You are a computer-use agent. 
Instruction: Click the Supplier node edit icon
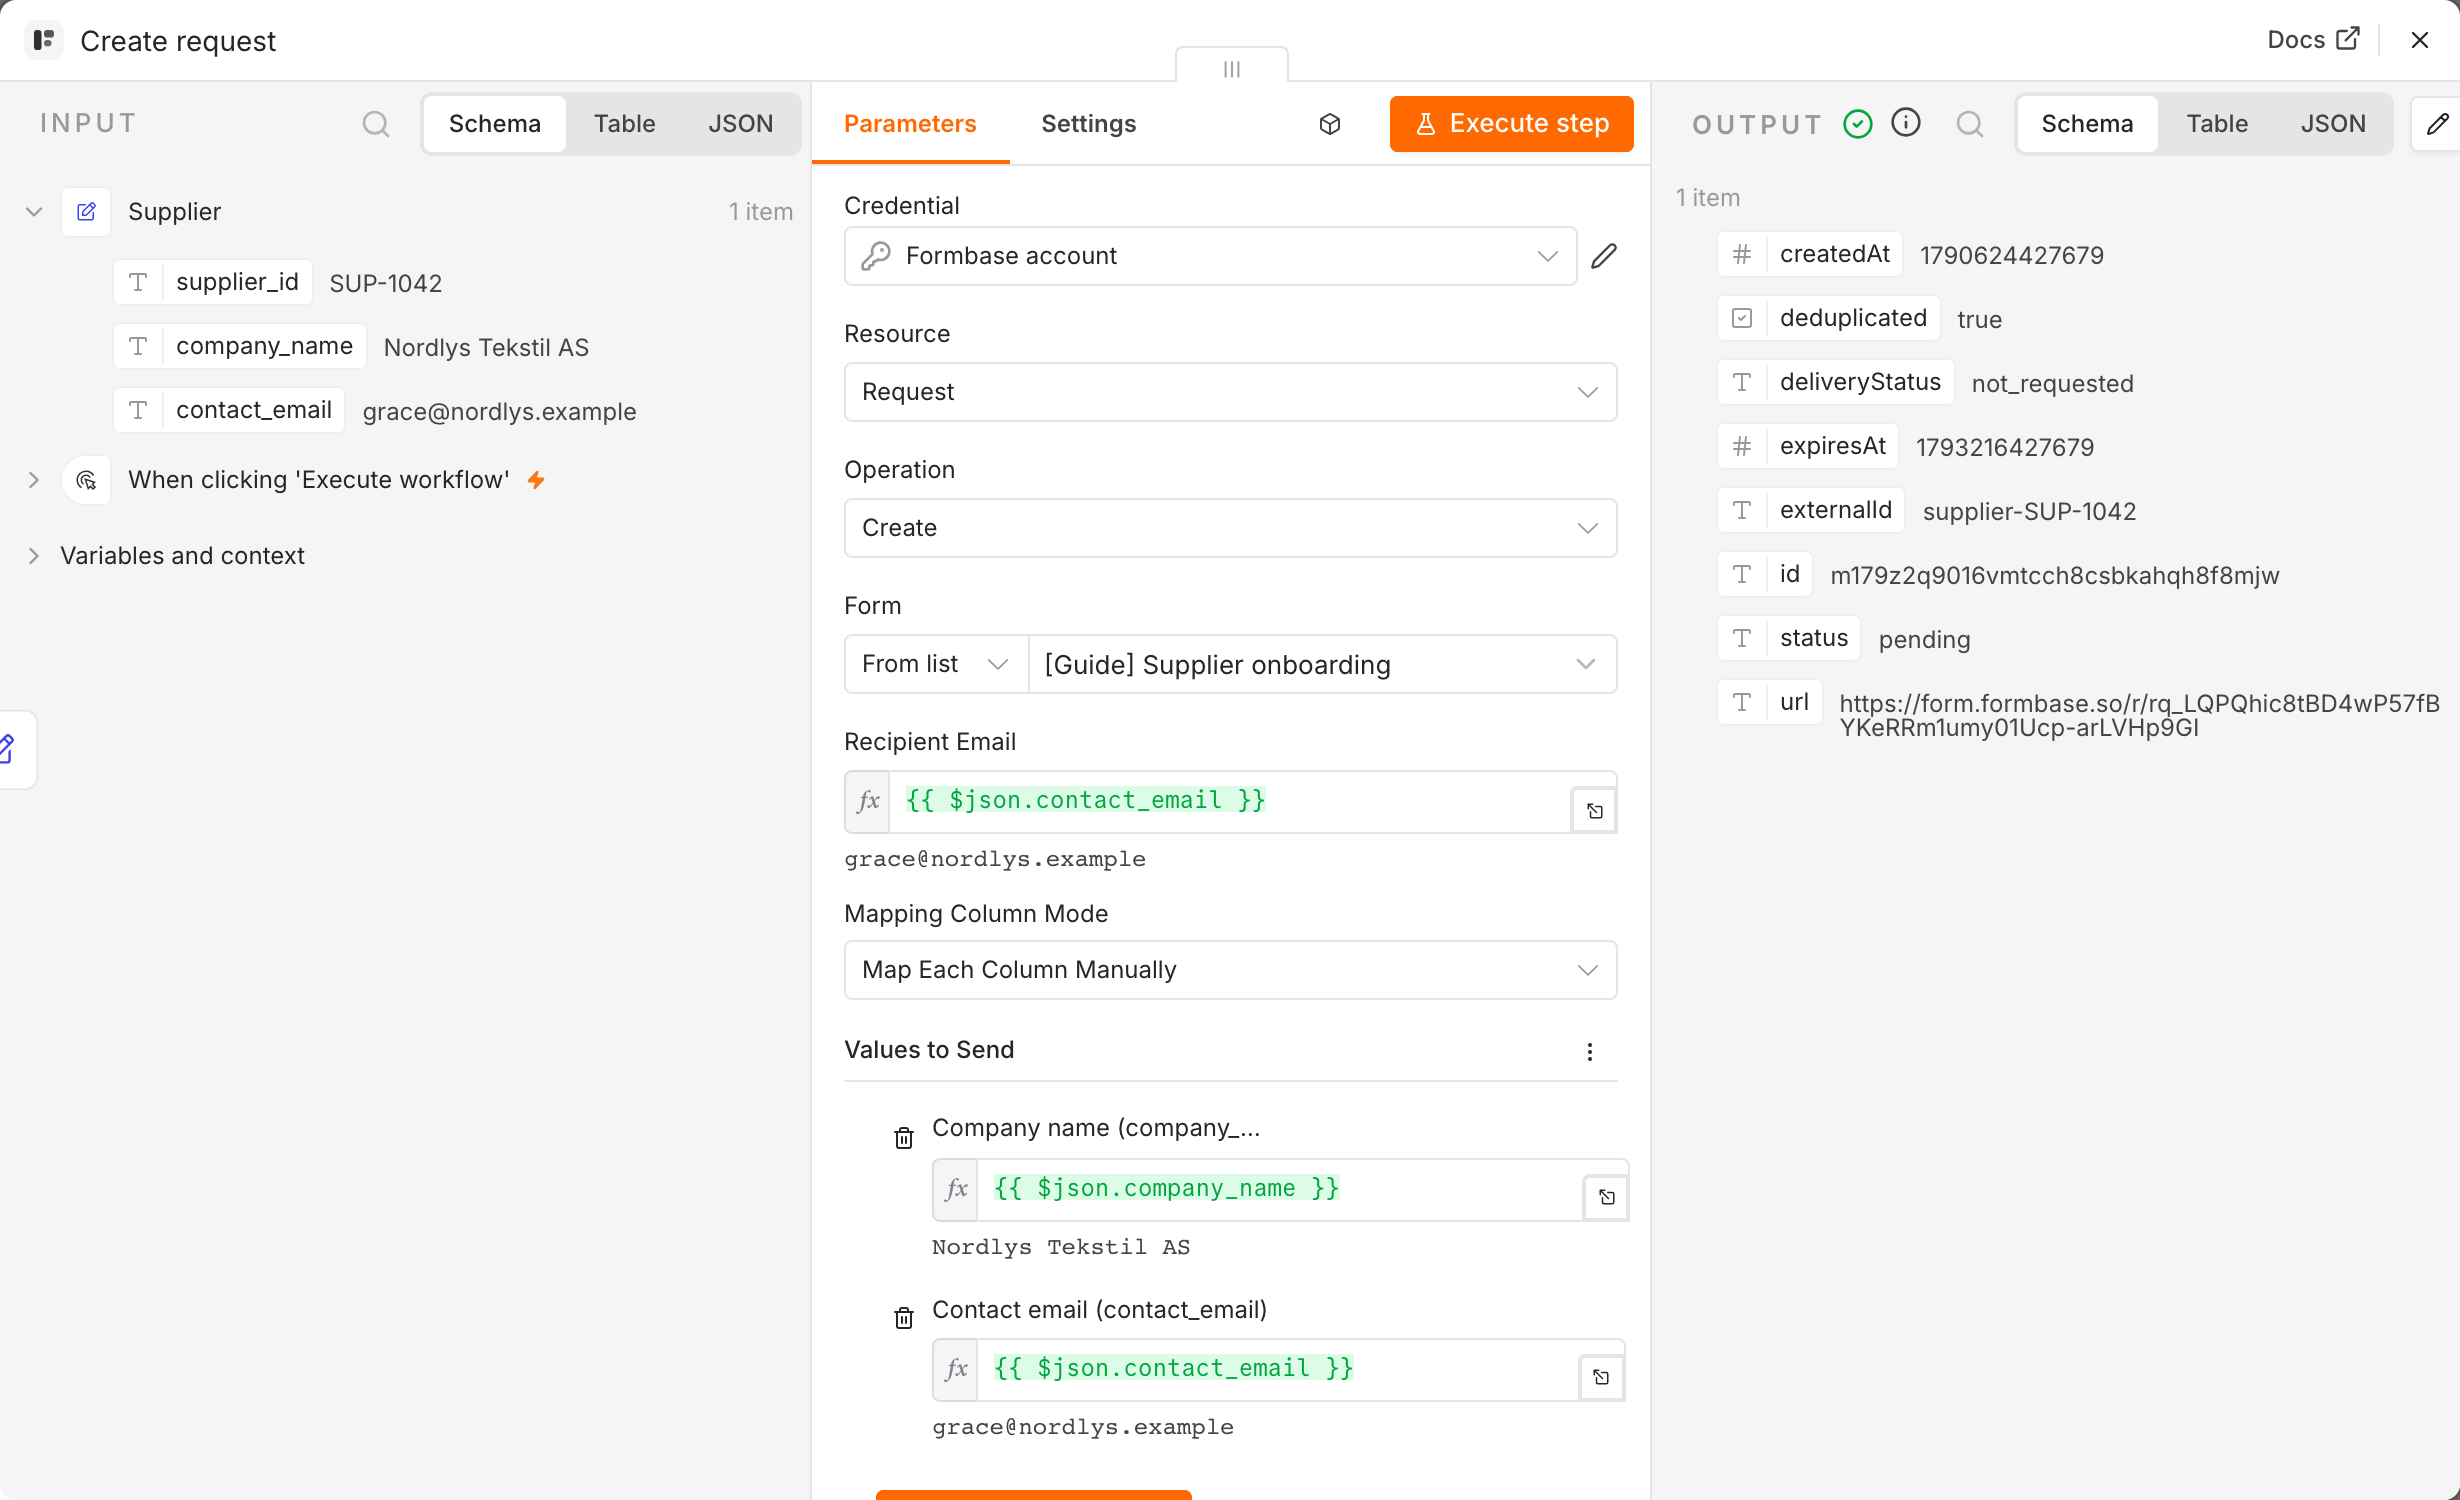tap(86, 212)
